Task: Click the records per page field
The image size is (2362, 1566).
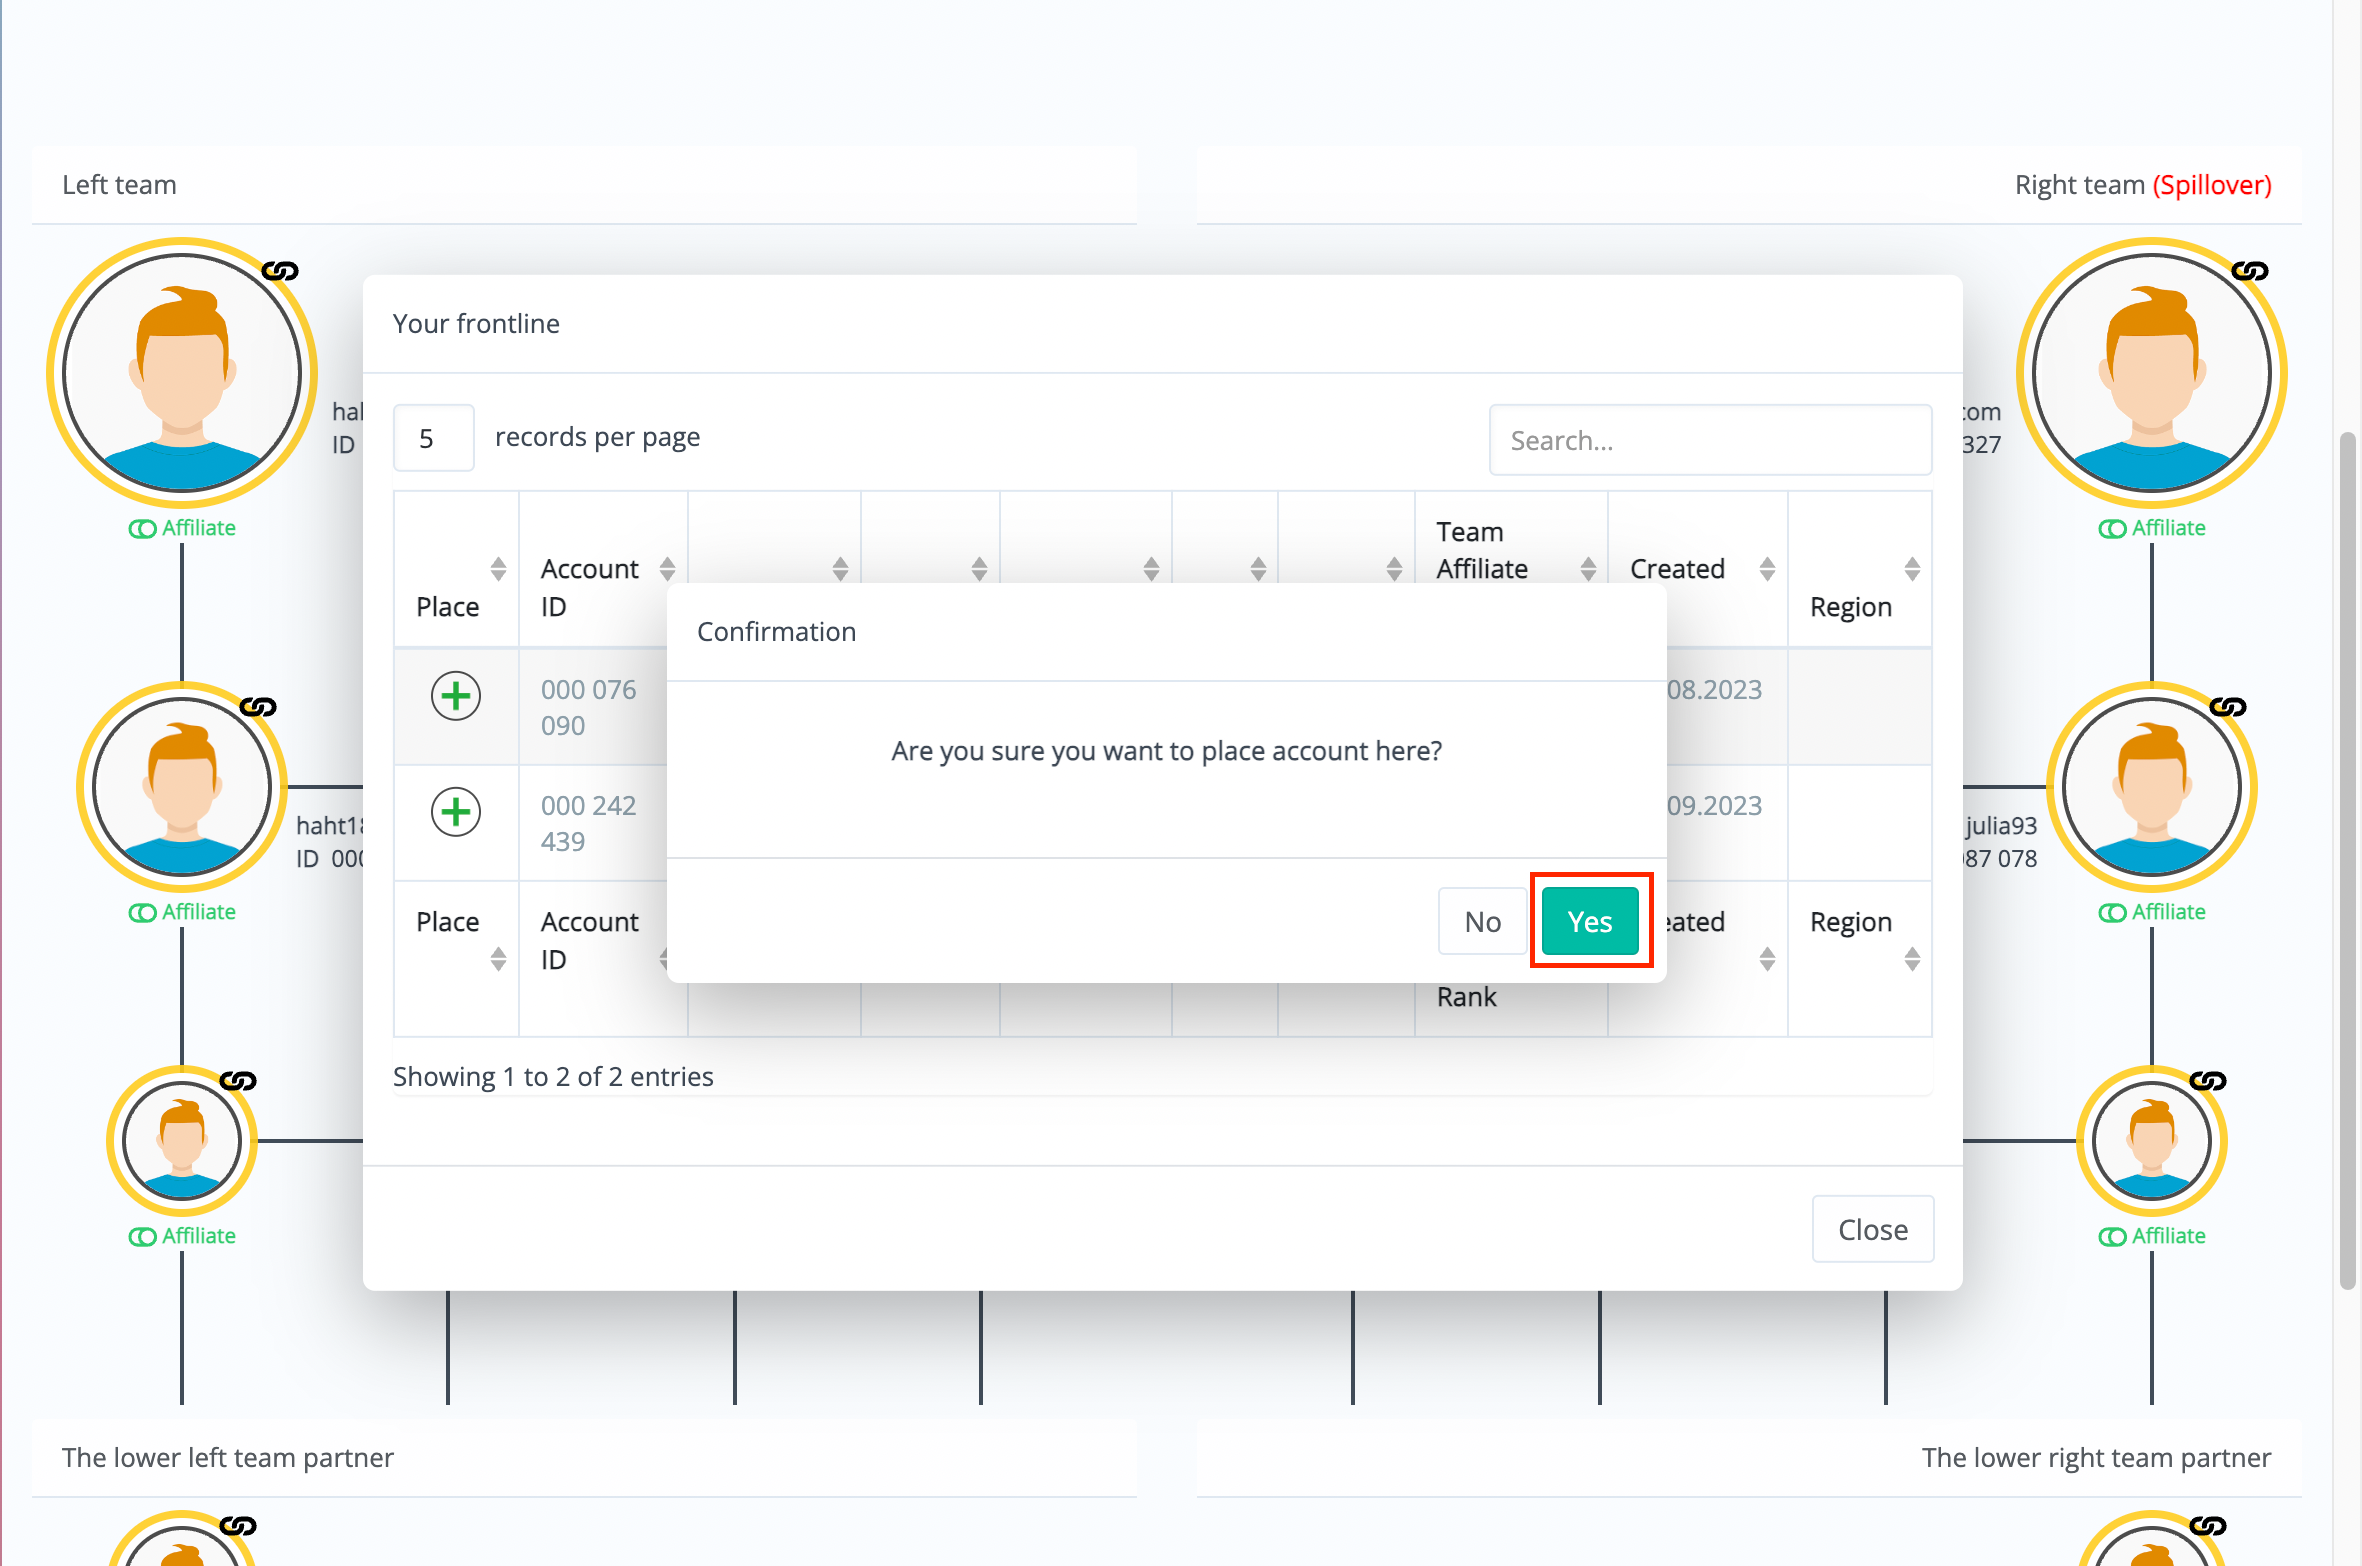Action: (433, 438)
